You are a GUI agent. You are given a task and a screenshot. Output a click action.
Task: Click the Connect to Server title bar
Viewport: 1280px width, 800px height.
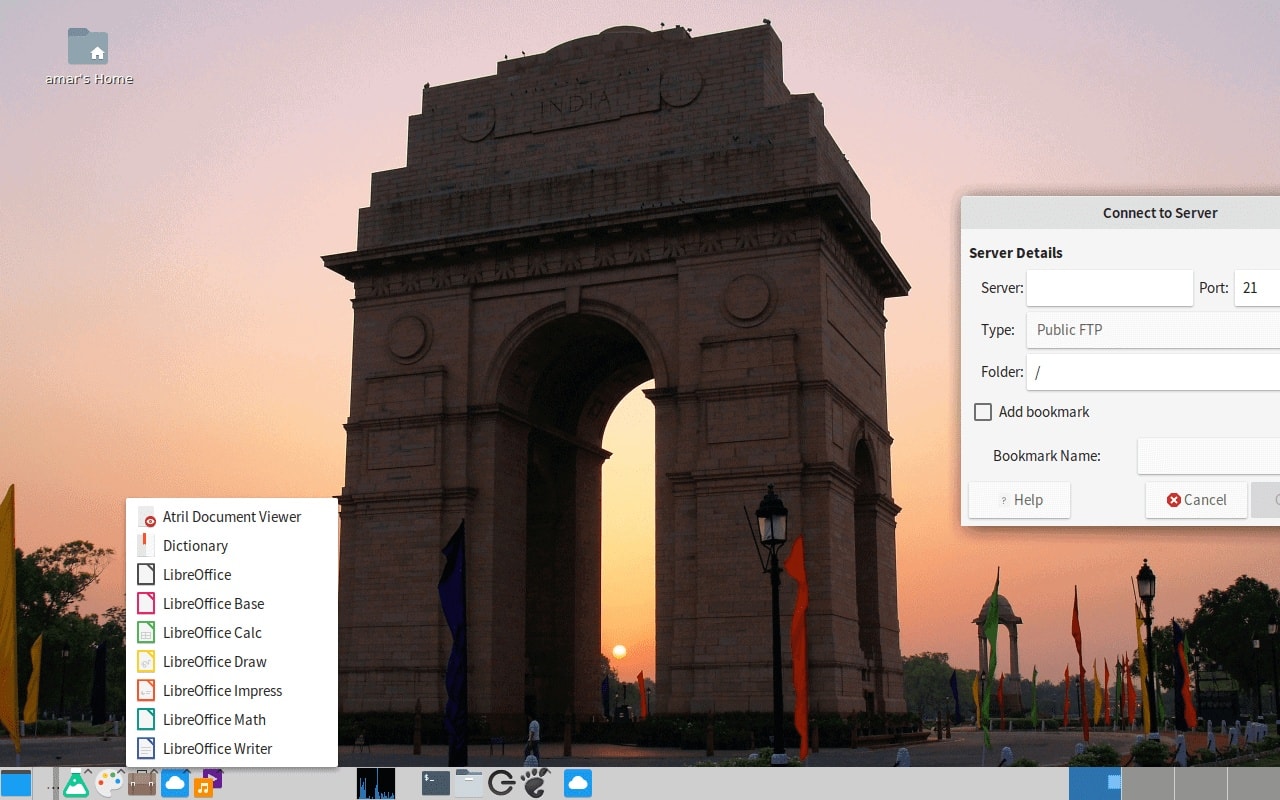pos(1120,213)
